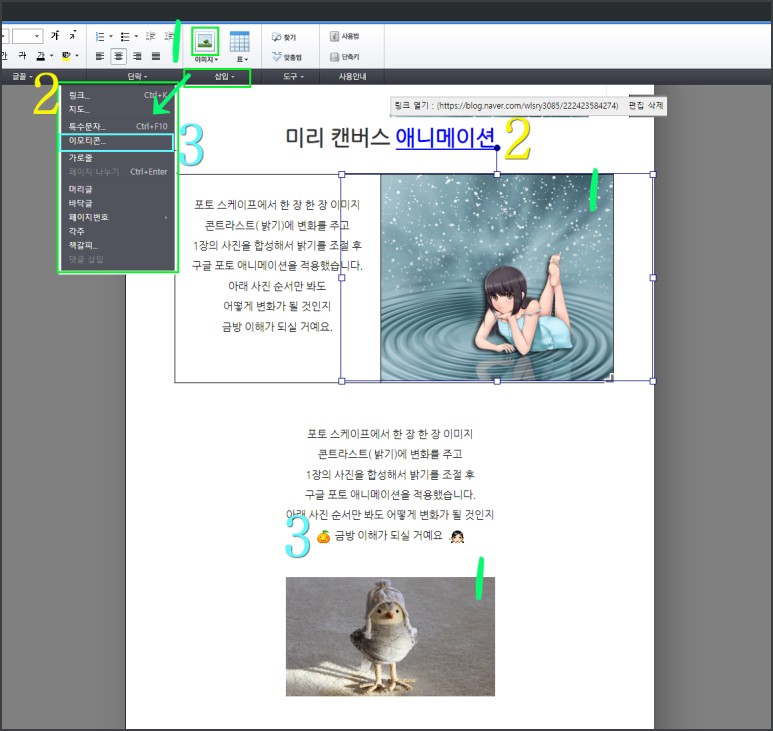Click the bulleted list icon
Image resolution: width=773 pixels, height=731 pixels.
click(x=125, y=36)
